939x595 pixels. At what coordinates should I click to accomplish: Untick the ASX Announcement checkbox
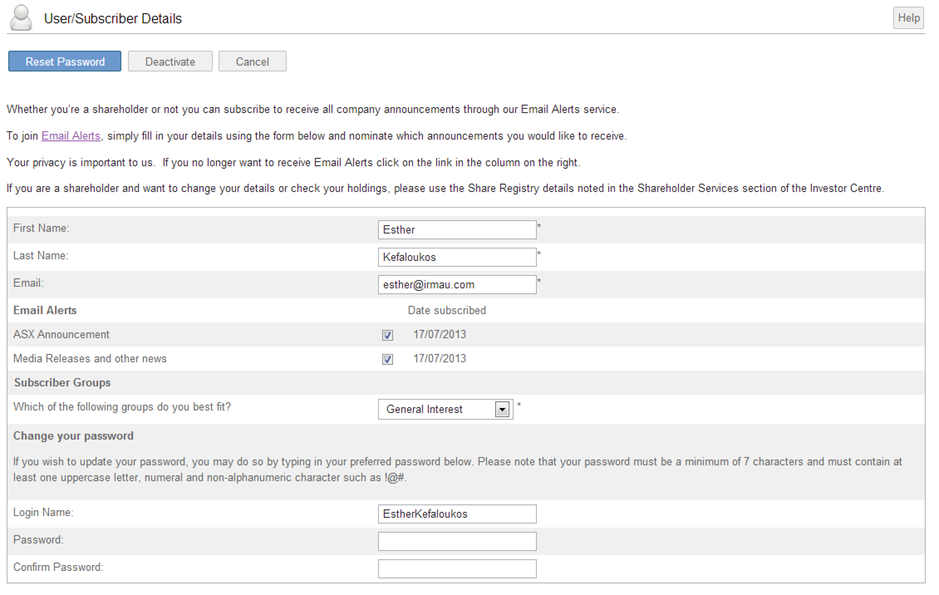click(387, 335)
